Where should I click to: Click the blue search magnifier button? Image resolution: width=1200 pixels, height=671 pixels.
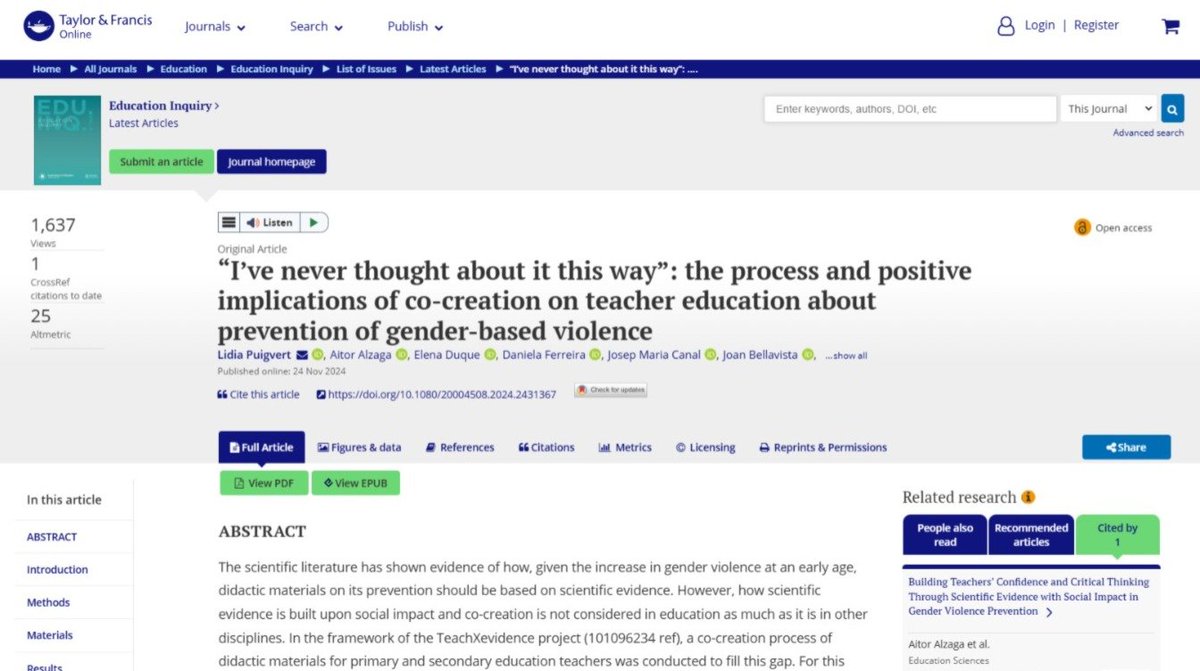tap(1172, 109)
